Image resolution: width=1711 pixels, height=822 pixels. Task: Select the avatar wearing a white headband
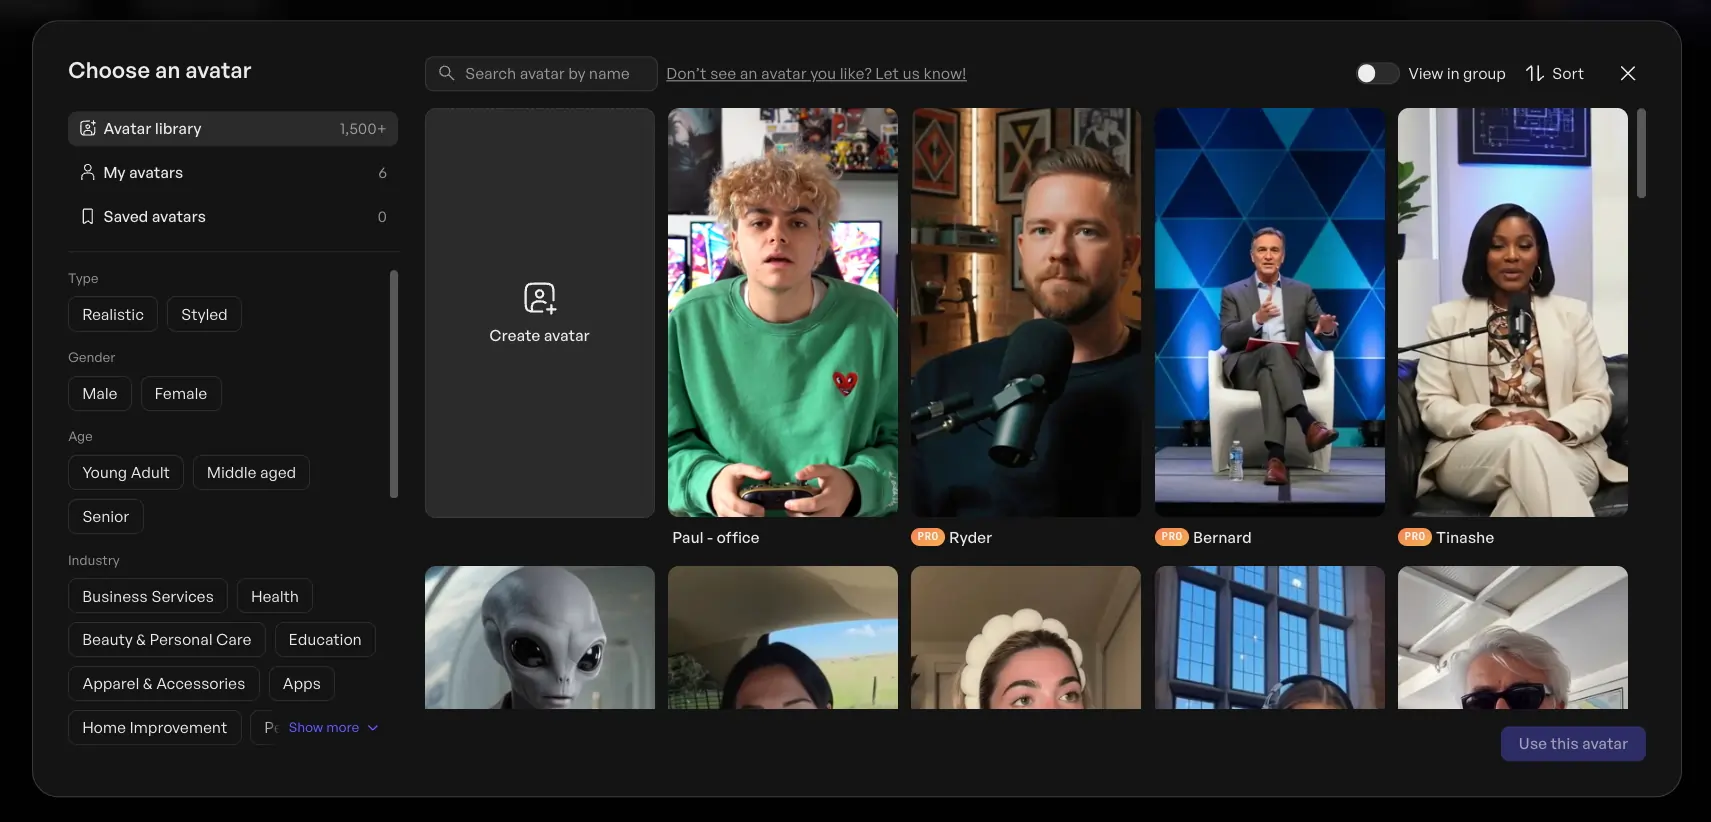(1026, 637)
